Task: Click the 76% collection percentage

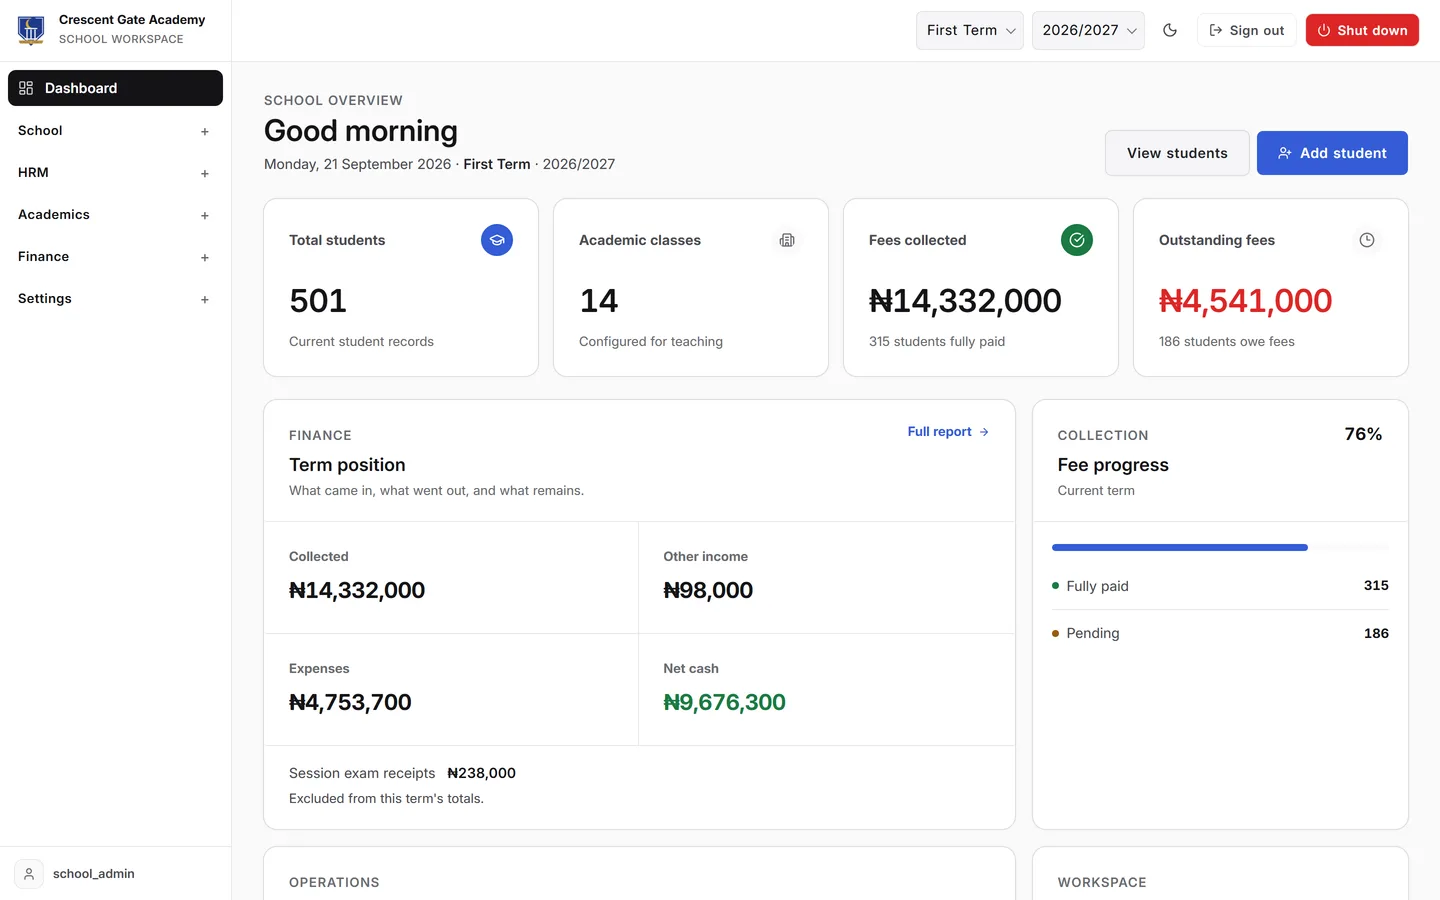Action: [x=1363, y=434]
